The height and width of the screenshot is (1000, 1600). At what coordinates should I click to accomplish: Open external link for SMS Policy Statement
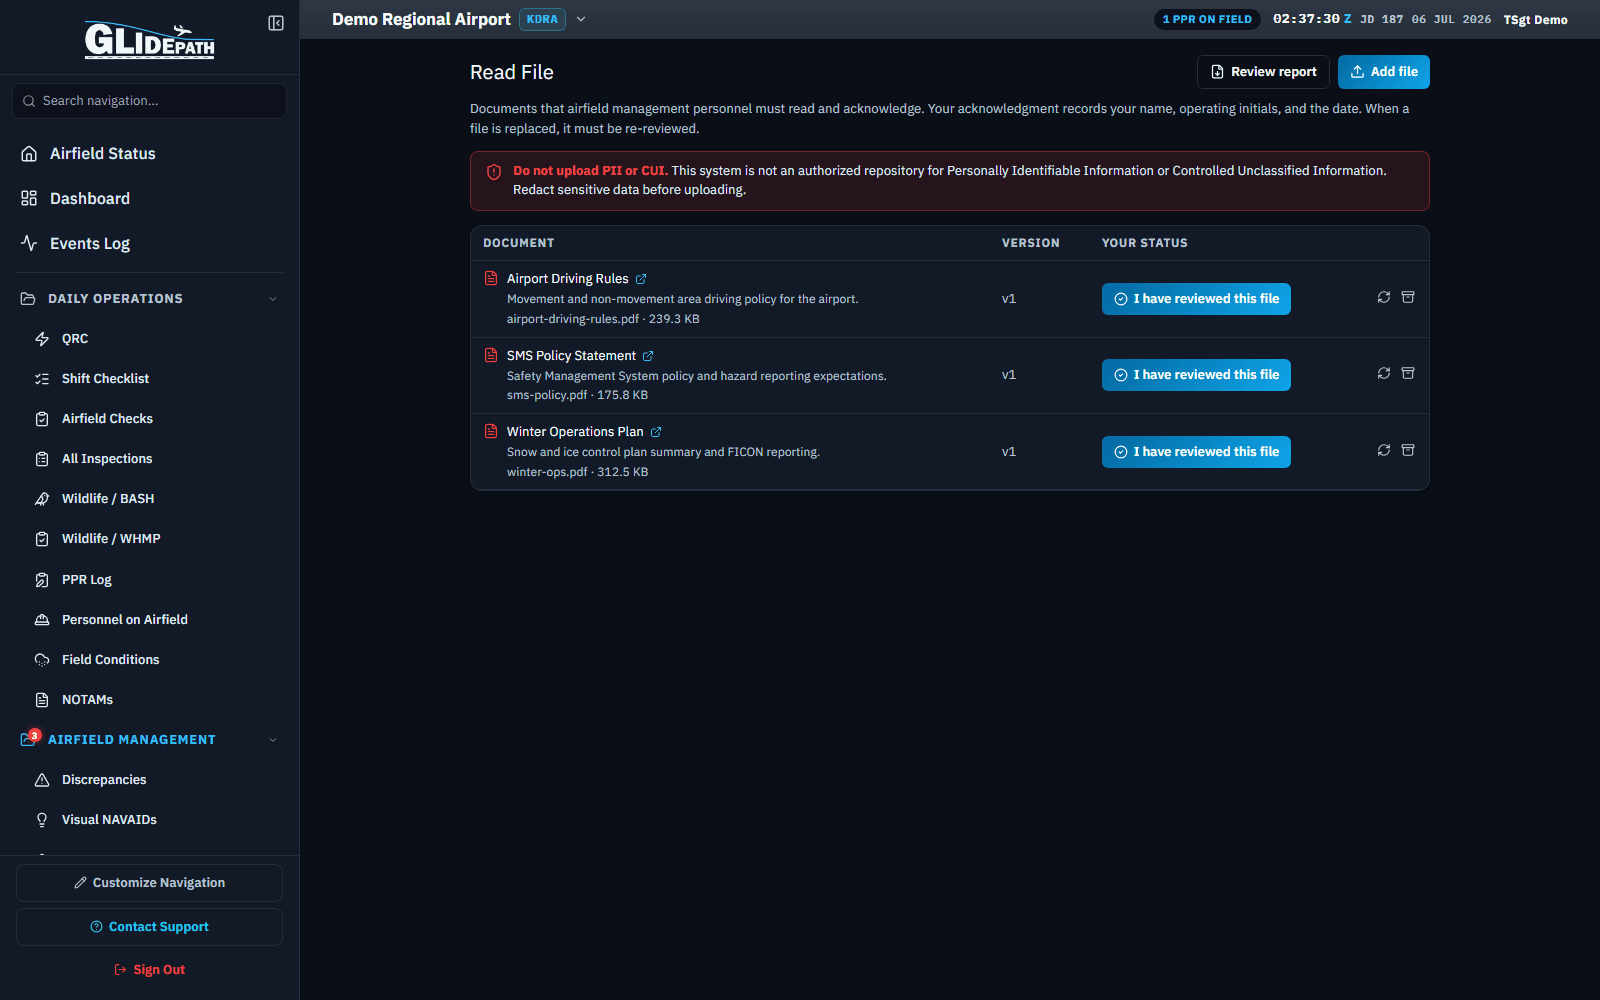[x=648, y=356]
